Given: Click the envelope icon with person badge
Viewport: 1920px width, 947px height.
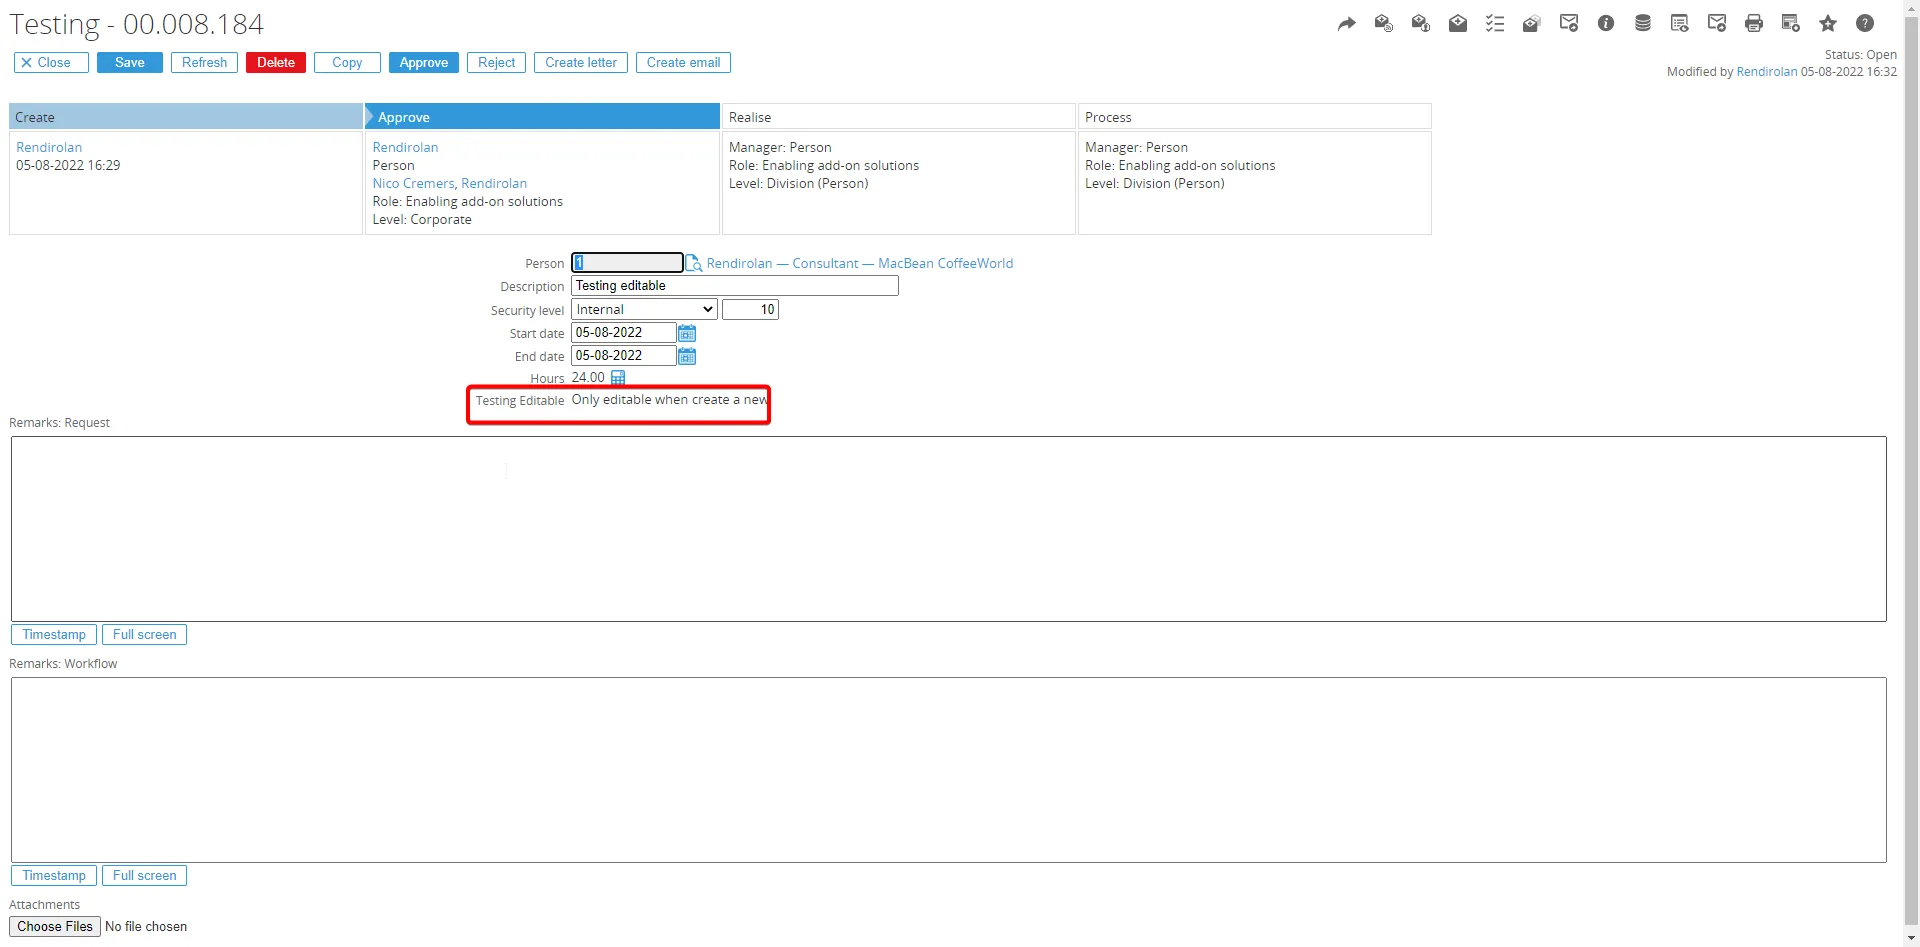Looking at the screenshot, I should [x=1421, y=24].
